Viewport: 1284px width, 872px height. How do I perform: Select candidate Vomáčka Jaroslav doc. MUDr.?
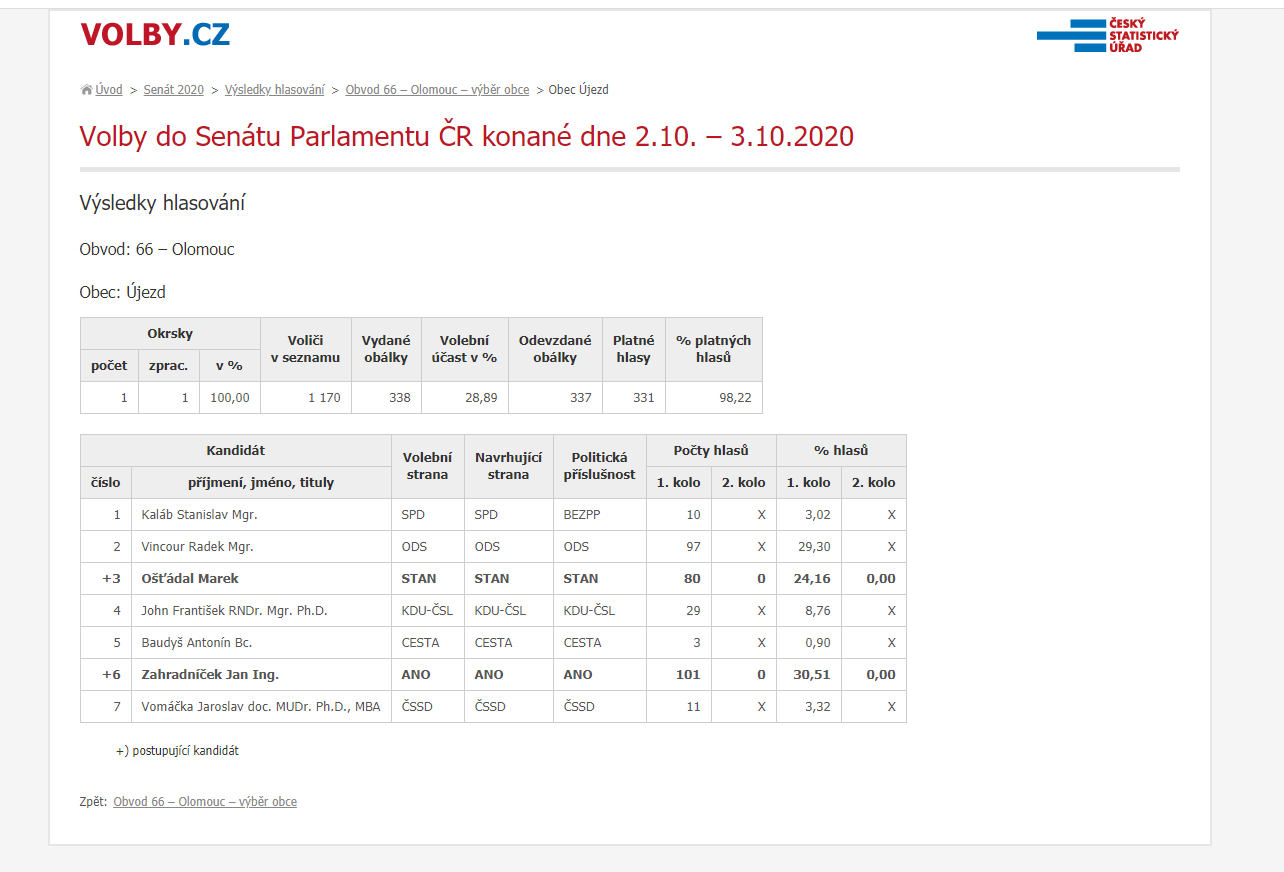click(x=261, y=707)
